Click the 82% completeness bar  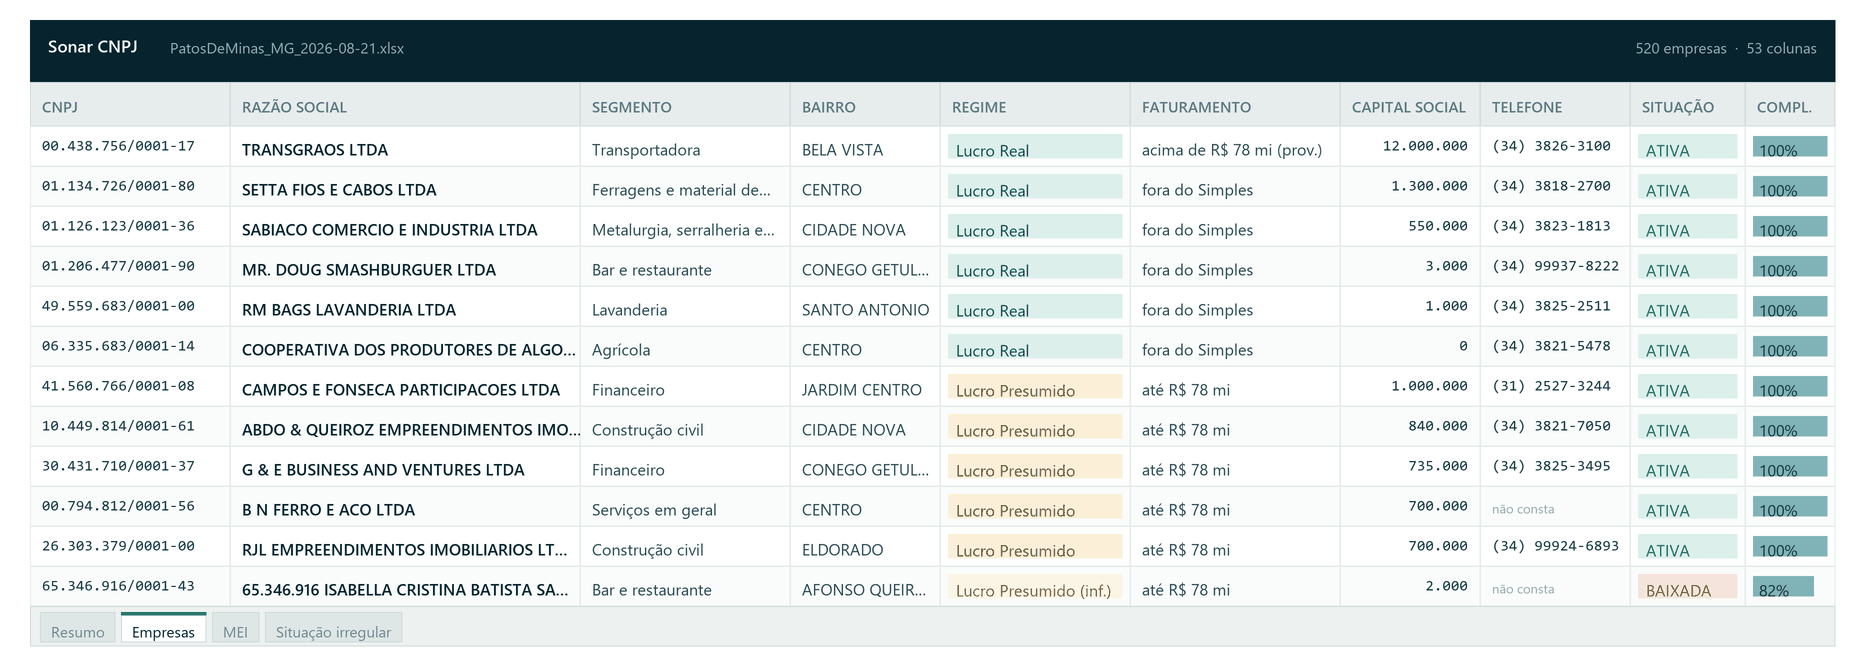click(1783, 587)
